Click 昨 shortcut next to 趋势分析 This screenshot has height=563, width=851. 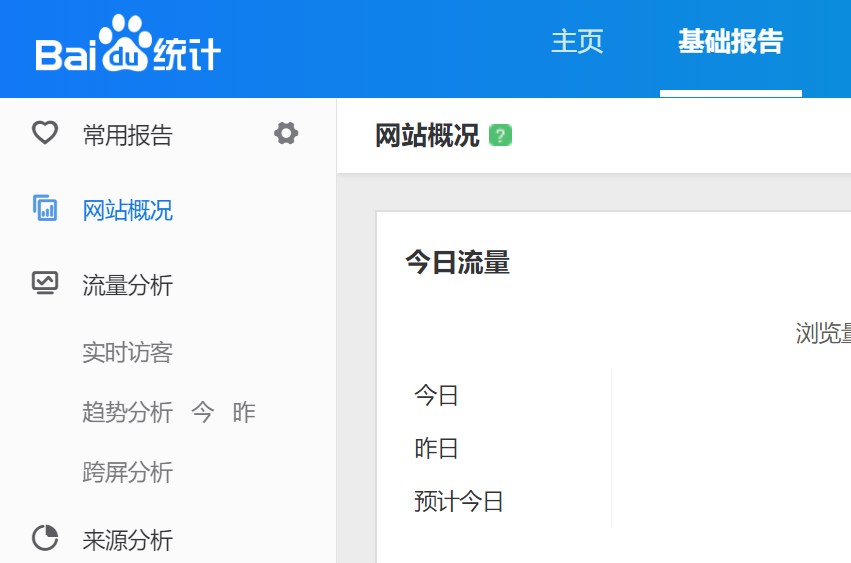[x=244, y=412]
